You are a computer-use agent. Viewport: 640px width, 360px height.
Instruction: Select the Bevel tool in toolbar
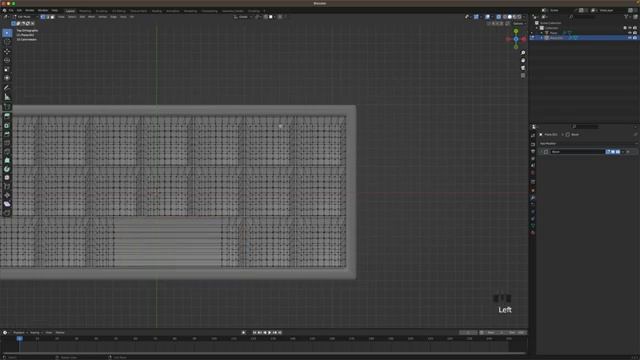(7, 134)
